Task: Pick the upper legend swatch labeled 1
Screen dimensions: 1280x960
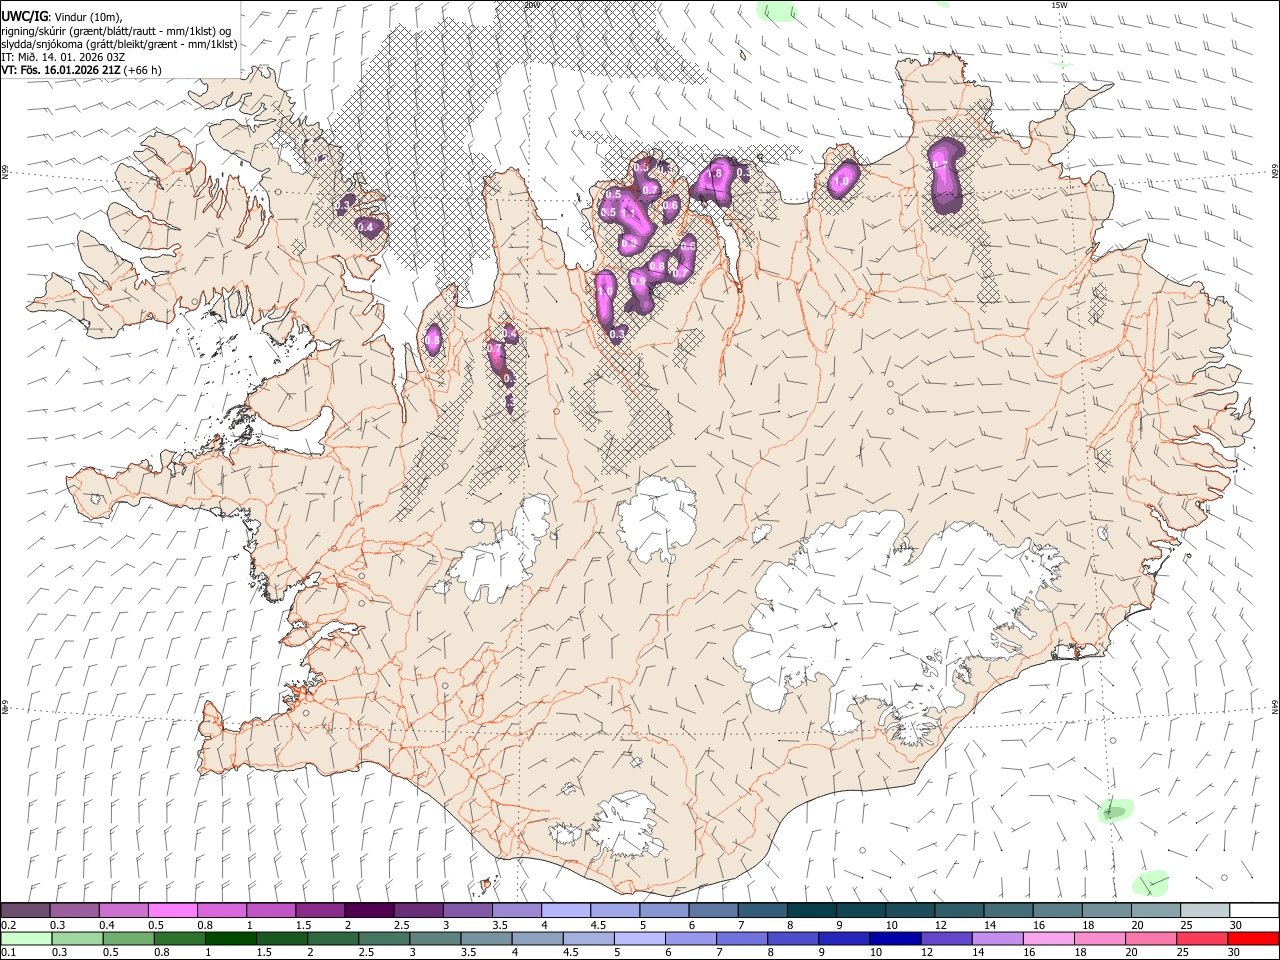Action: pos(271,910)
